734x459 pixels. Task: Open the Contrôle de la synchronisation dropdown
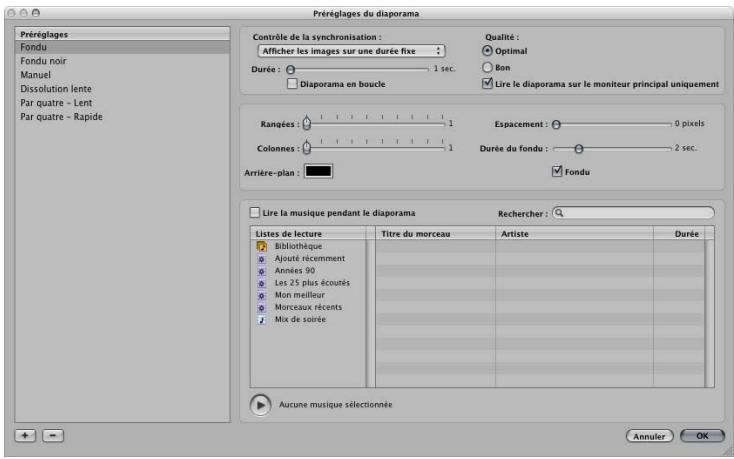click(x=351, y=51)
